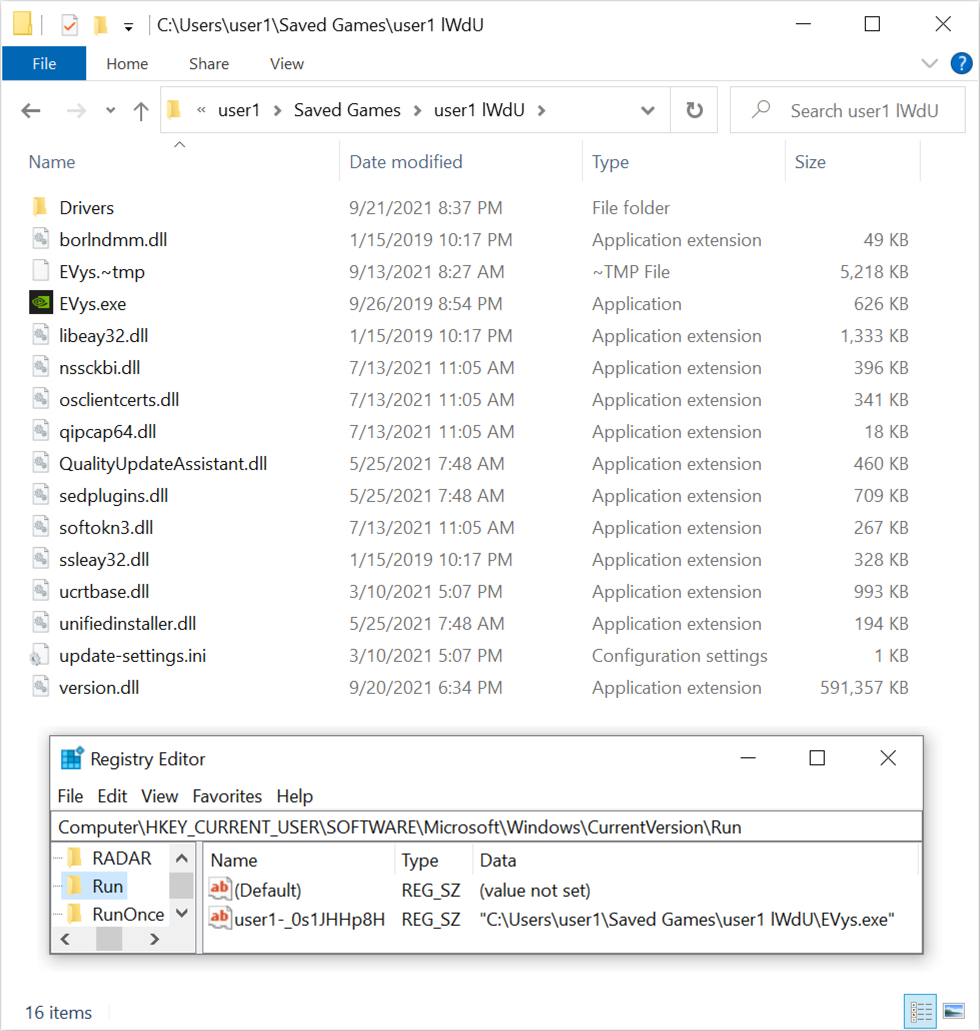Click the Explorer Help question mark icon
This screenshot has width=980, height=1031.
(x=961, y=64)
